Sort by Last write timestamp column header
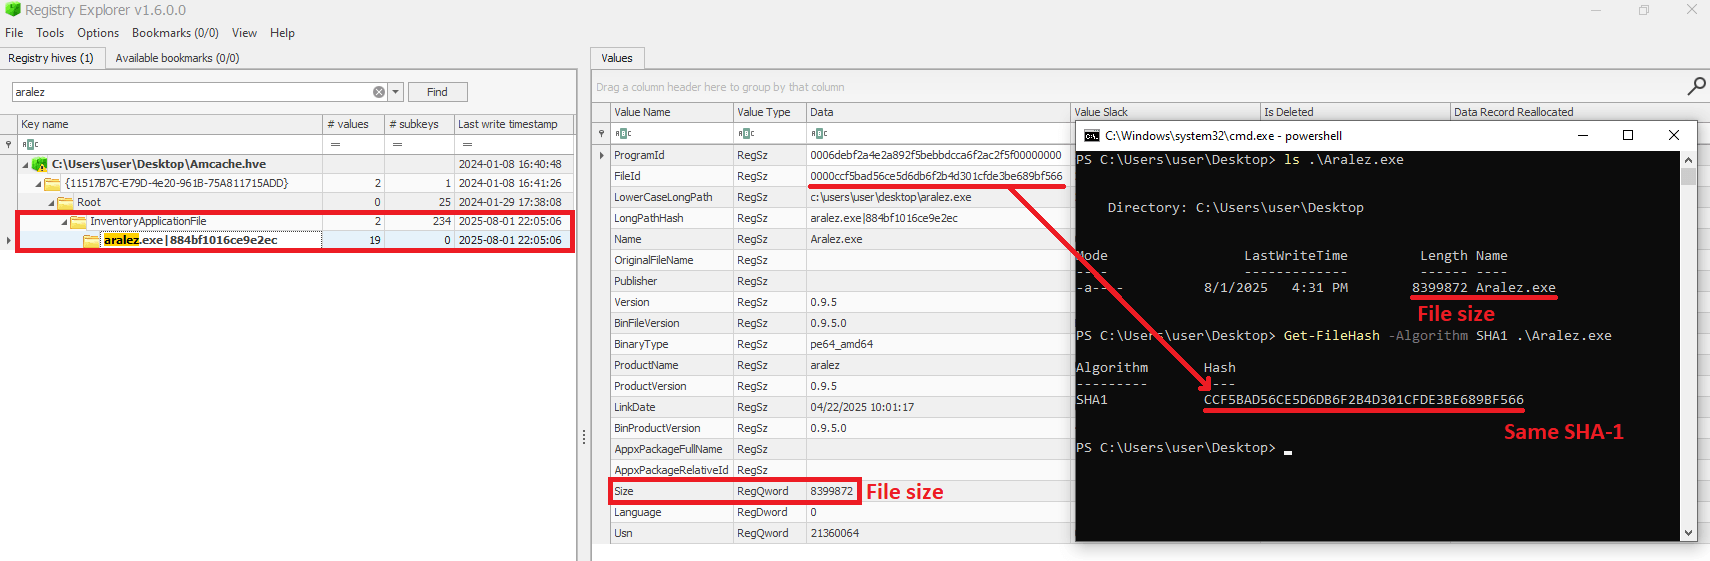Image resolution: width=1710 pixels, height=561 pixels. 507,124
